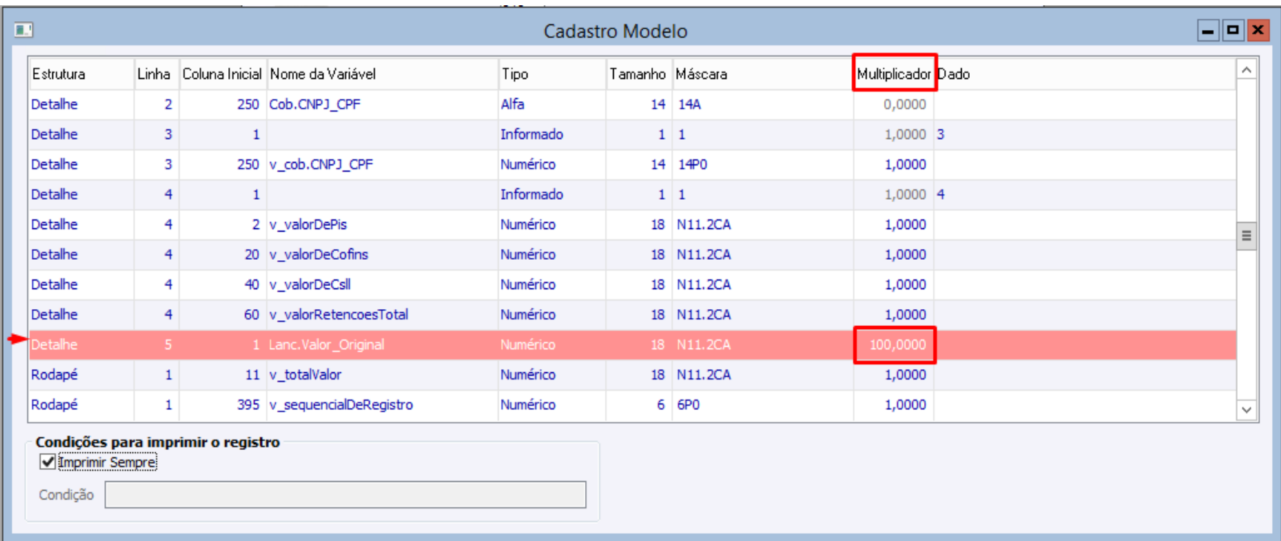Image resolution: width=1281 pixels, height=541 pixels.
Task: Click the Máscara column header
Action: click(x=762, y=75)
